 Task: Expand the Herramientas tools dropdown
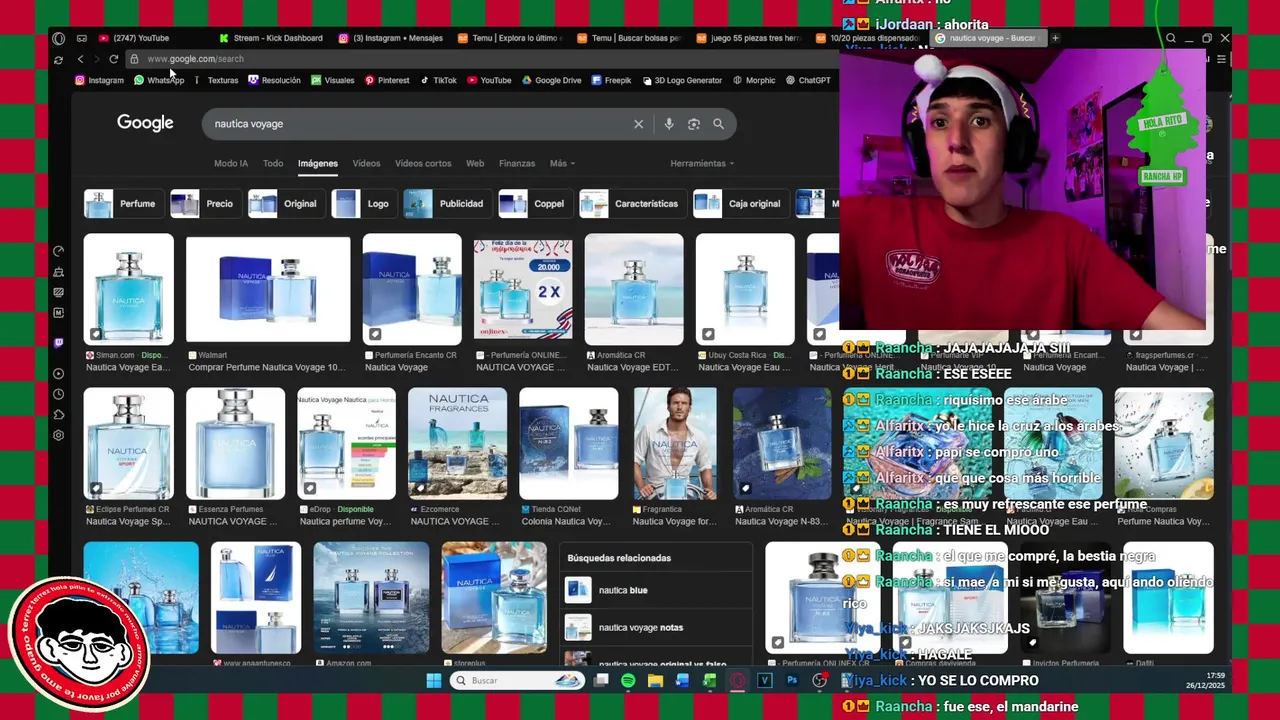click(x=702, y=163)
